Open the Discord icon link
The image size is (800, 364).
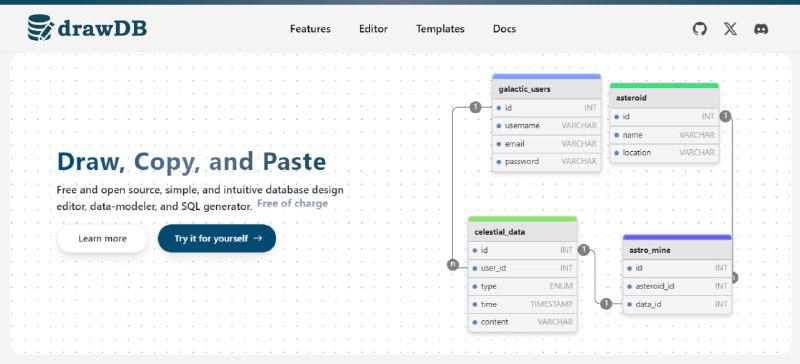[761, 29]
